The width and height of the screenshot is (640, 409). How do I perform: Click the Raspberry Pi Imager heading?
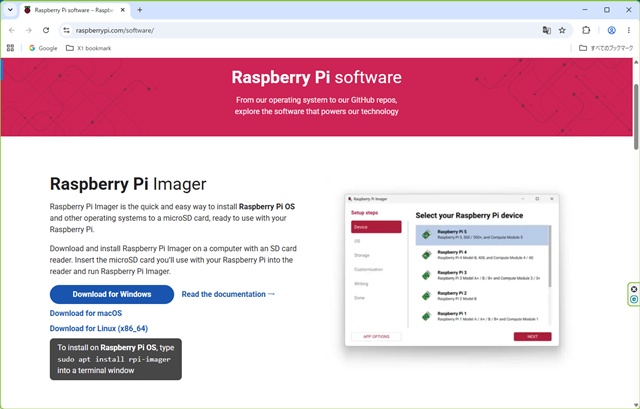128,184
